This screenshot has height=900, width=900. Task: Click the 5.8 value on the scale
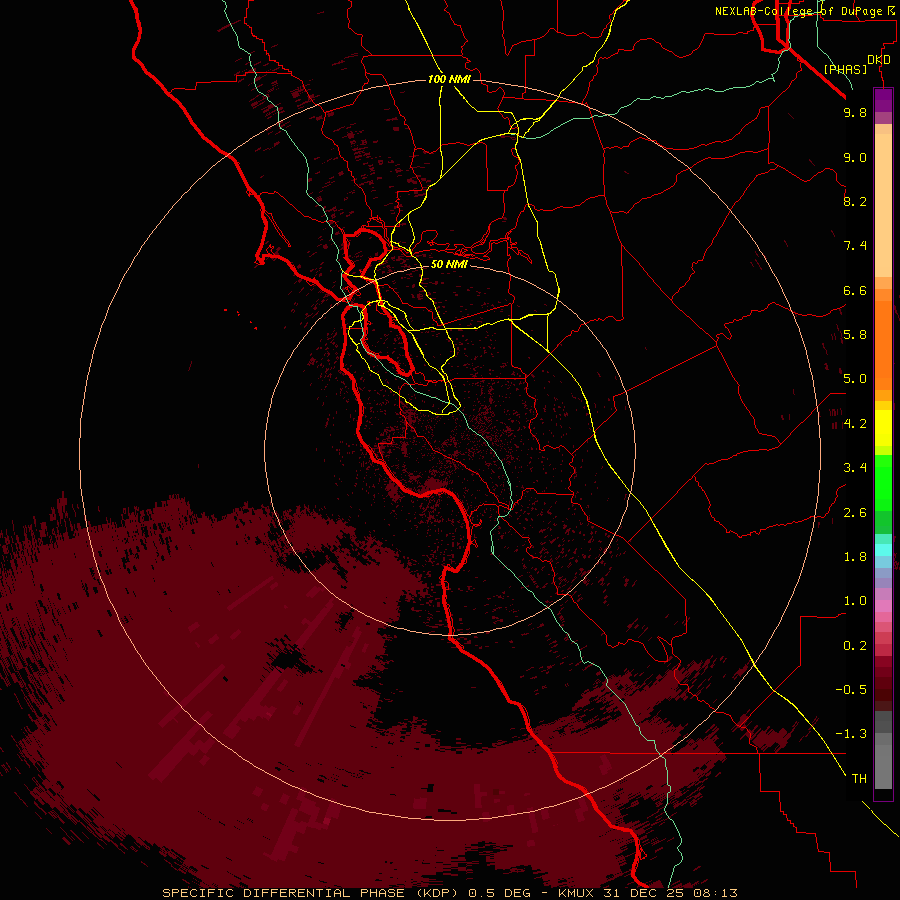pyautogui.click(x=855, y=335)
